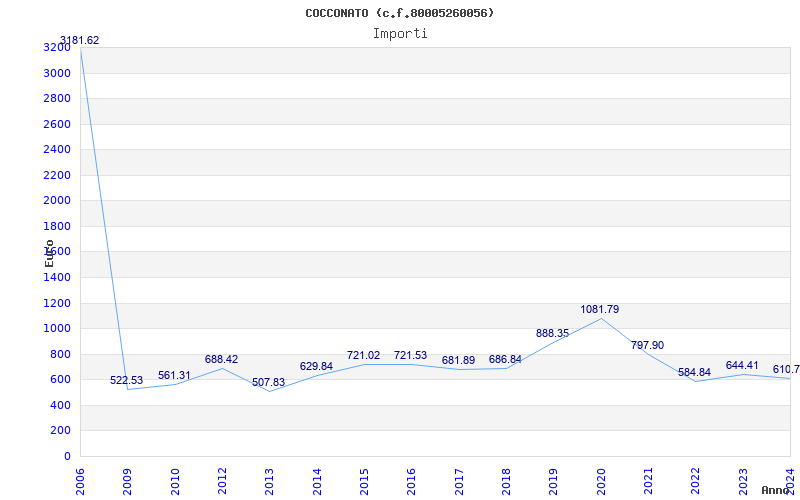Select the 2021 x-axis year label
800x500 pixels.
(x=648, y=482)
